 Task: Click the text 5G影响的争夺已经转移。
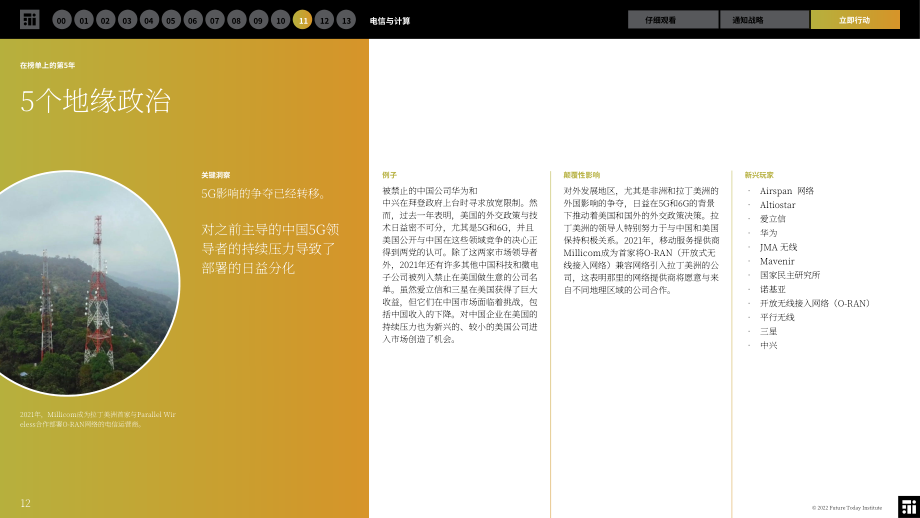(x=265, y=193)
